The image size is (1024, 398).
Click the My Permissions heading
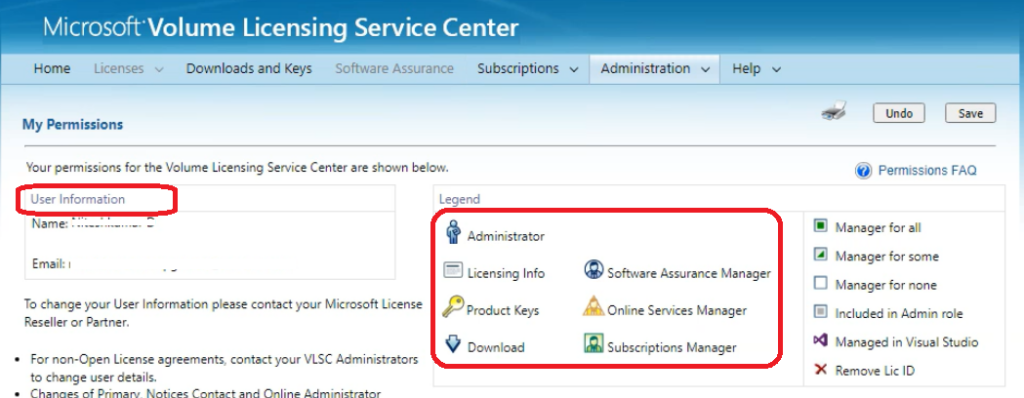(x=72, y=124)
